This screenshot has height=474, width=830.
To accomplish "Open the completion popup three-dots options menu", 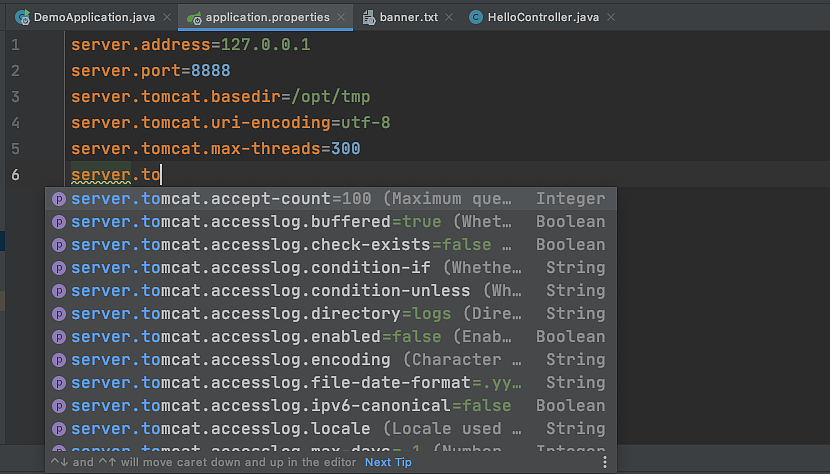I will [604, 462].
